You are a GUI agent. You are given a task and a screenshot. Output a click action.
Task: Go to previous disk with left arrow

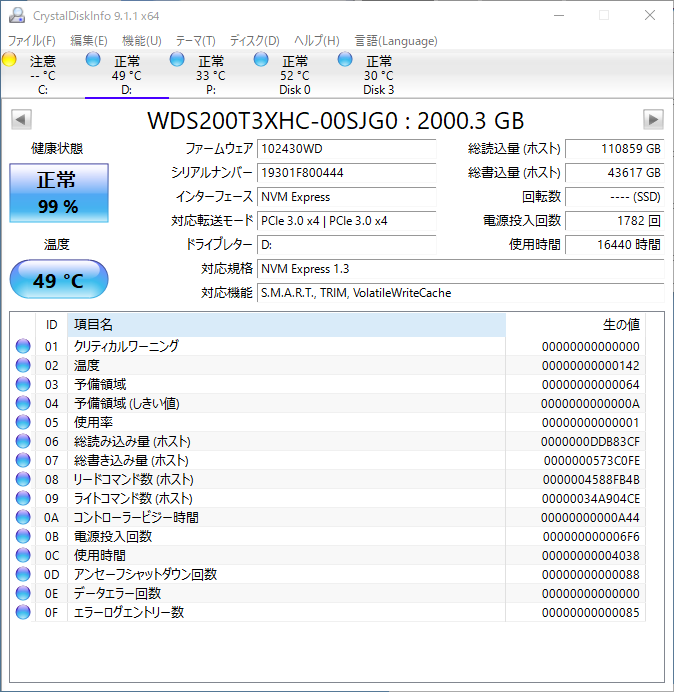click(x=21, y=119)
